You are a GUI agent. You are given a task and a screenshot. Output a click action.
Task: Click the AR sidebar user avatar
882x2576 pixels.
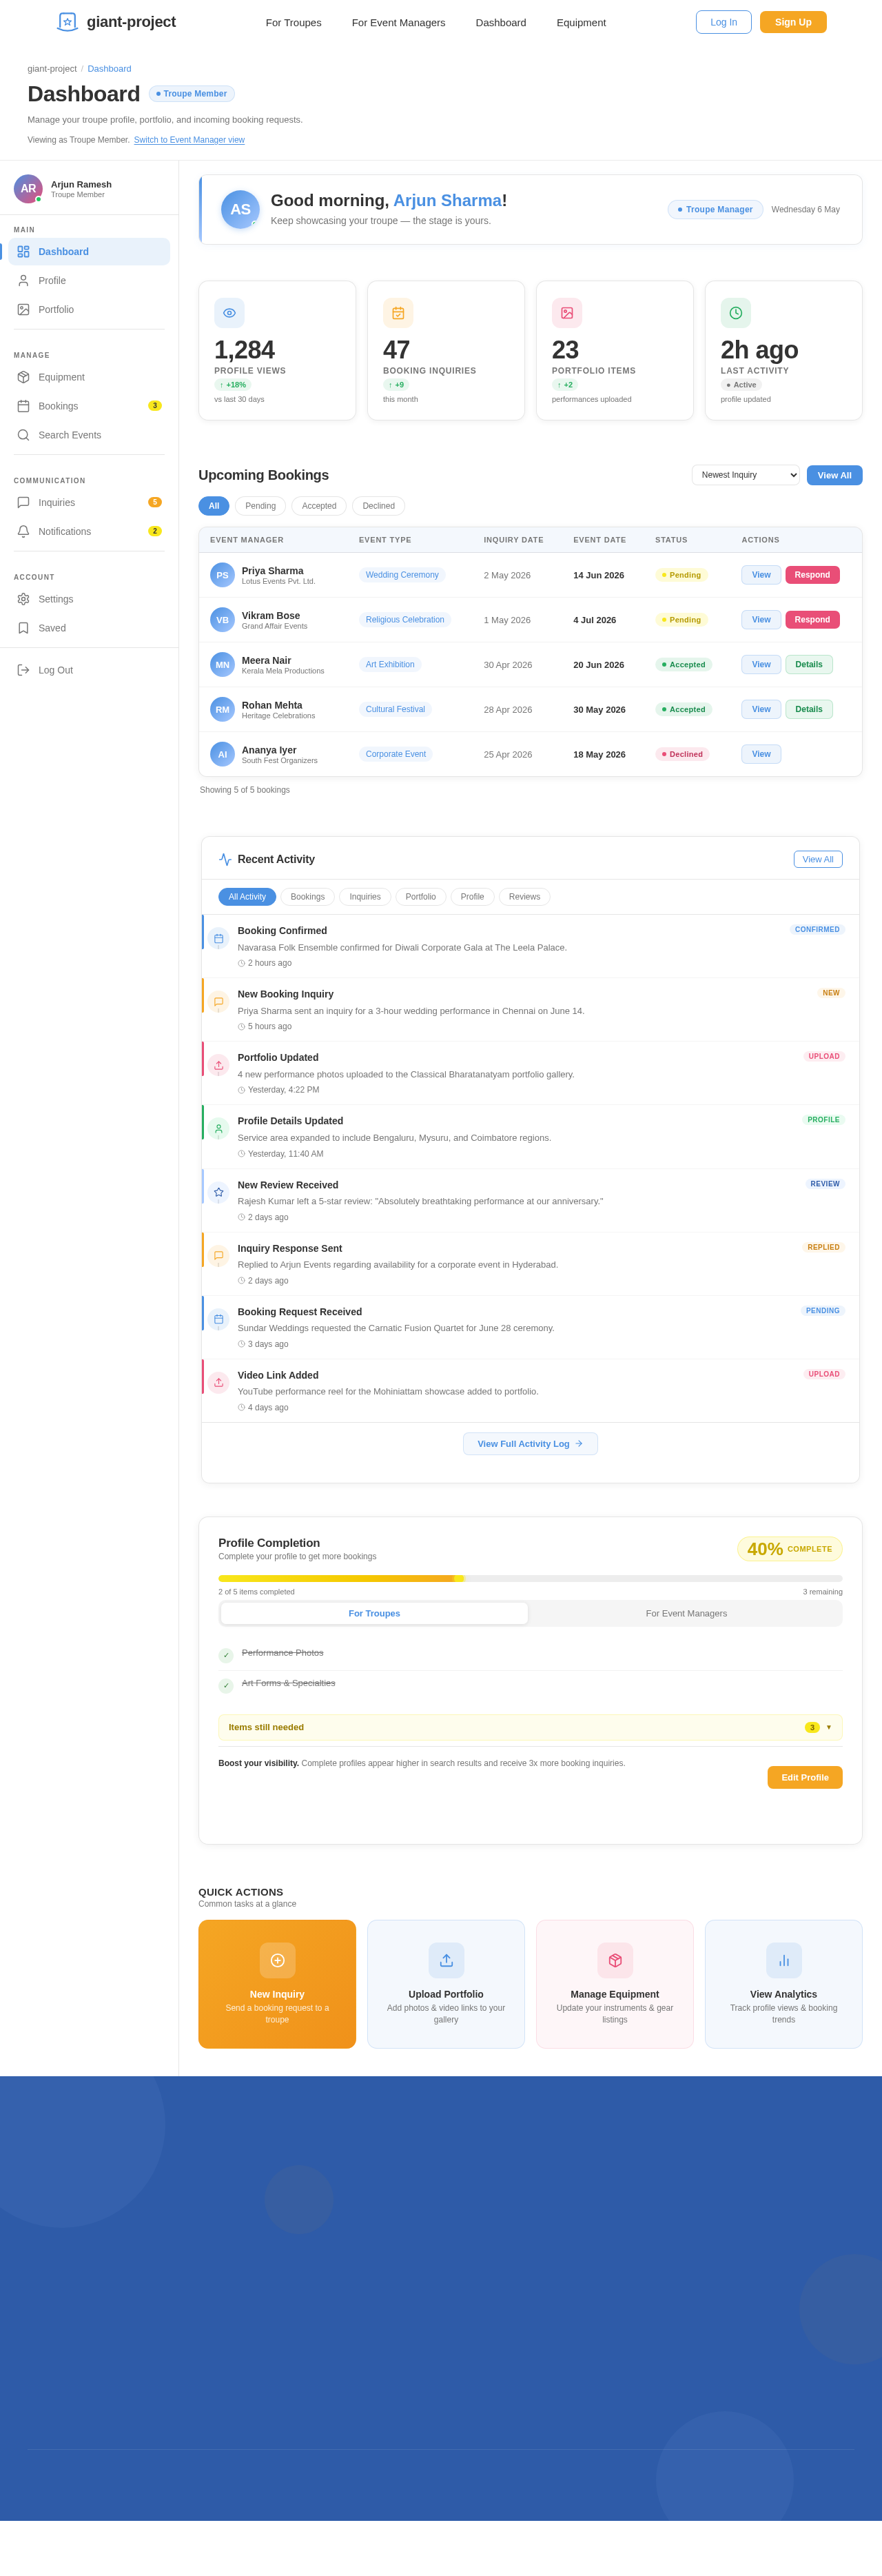(28, 189)
